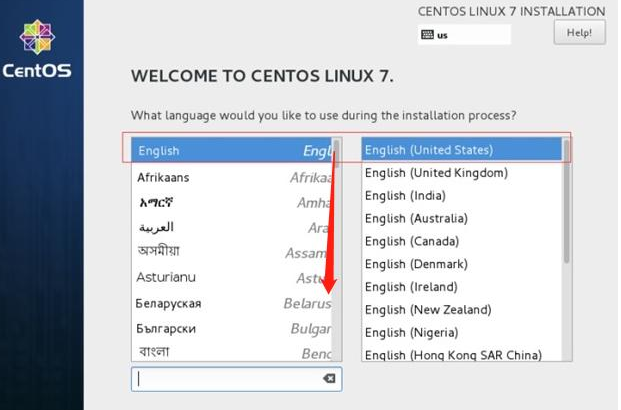This screenshot has height=410, width=621.
Task: Type in the language search field
Action: tap(228, 379)
